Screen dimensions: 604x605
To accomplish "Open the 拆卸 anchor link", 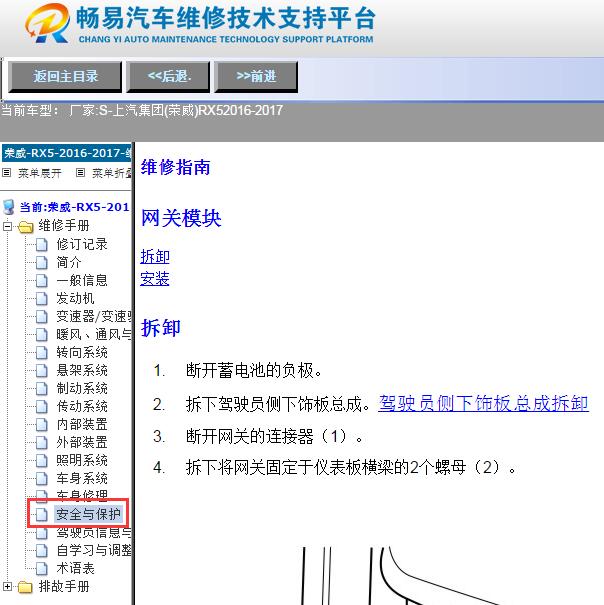I will pos(155,257).
